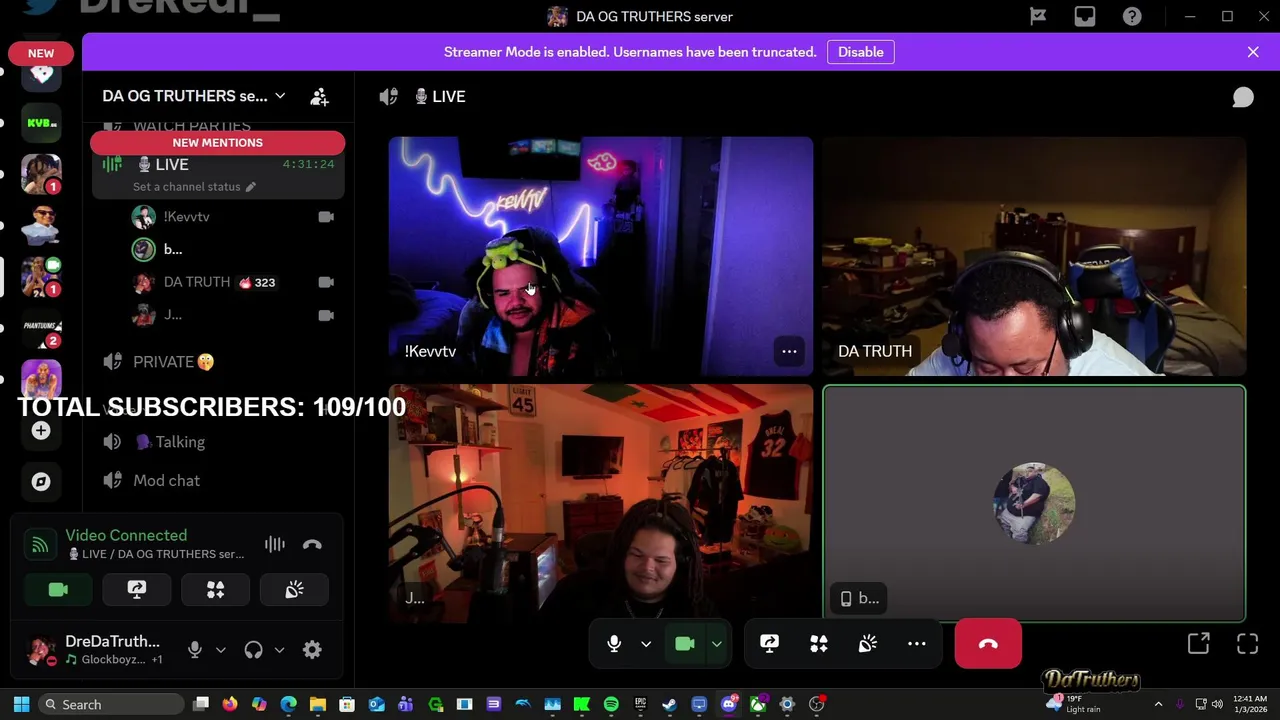Open the Help question mark icon

tap(1132, 16)
